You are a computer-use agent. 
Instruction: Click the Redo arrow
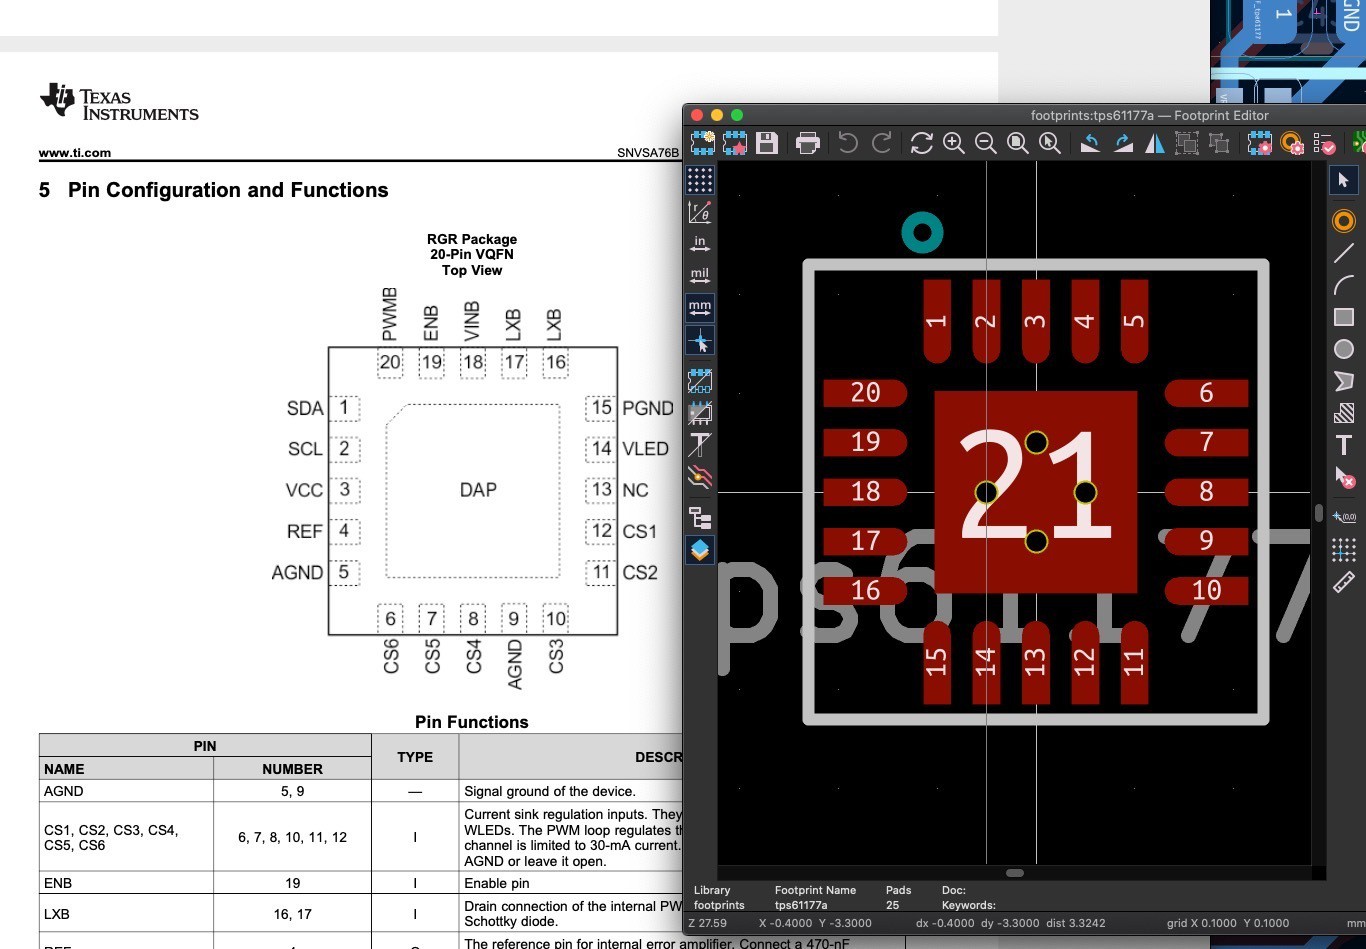pyautogui.click(x=881, y=143)
